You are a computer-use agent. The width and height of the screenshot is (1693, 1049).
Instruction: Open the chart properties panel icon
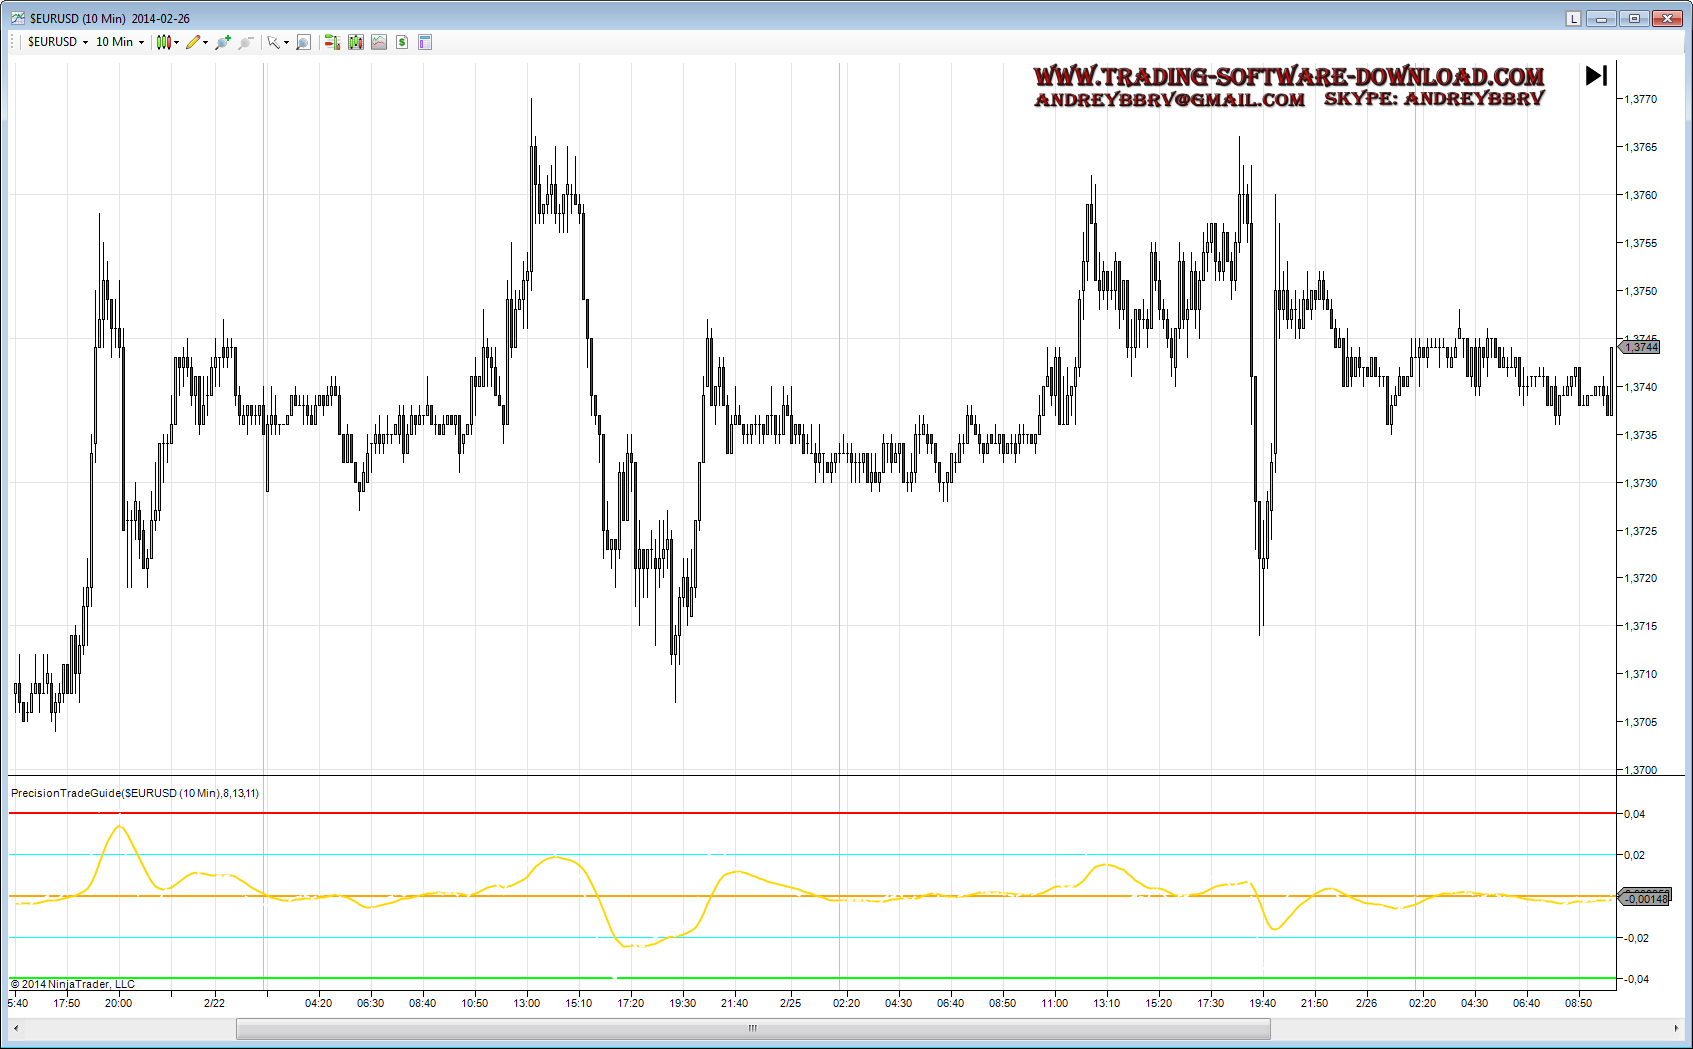(x=425, y=42)
